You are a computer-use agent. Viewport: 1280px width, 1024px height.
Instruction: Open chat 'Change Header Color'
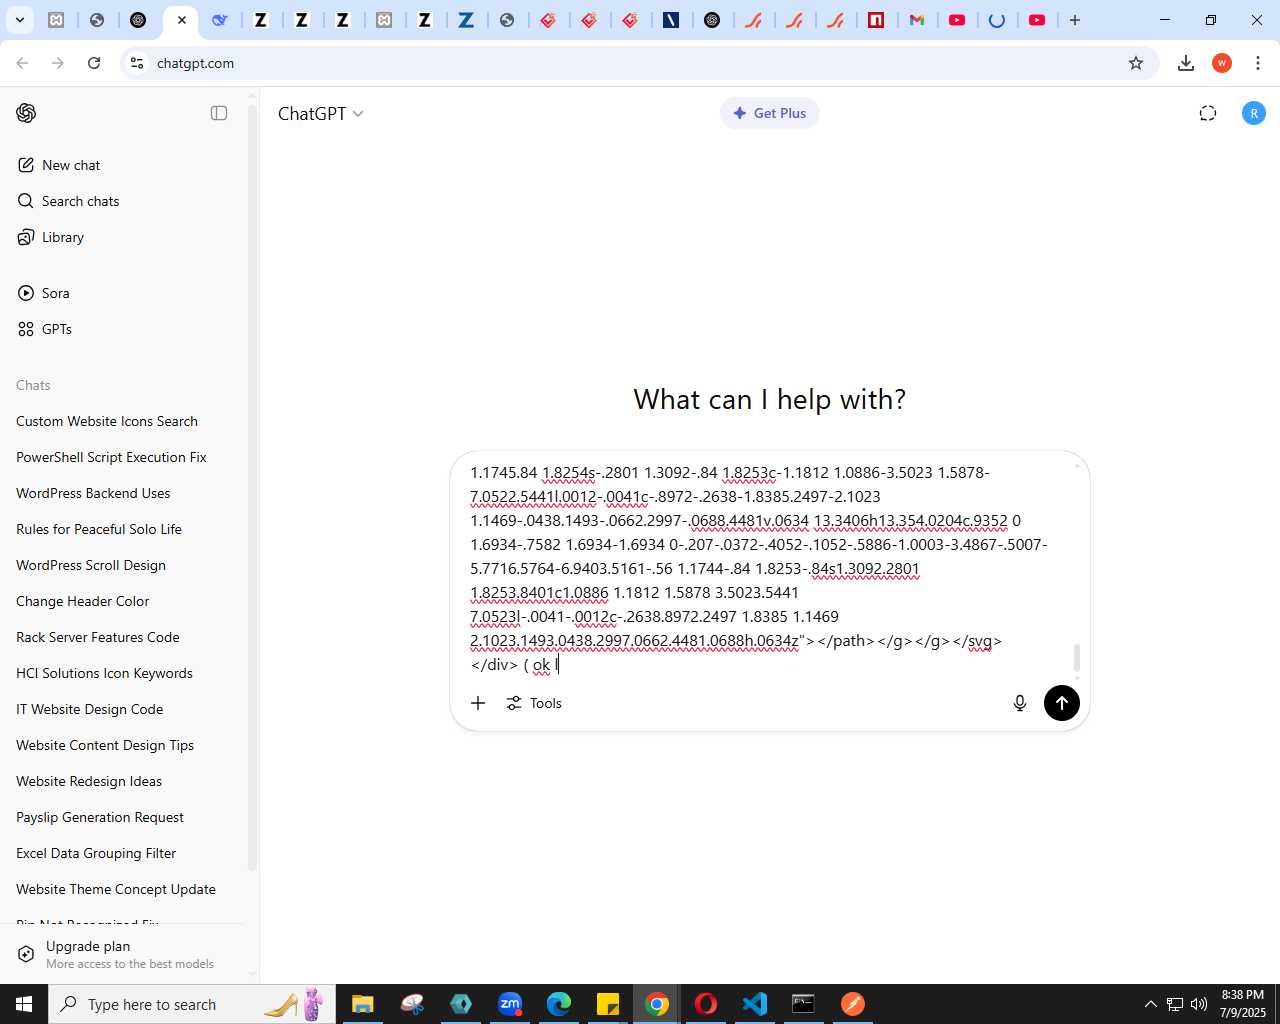tap(82, 601)
